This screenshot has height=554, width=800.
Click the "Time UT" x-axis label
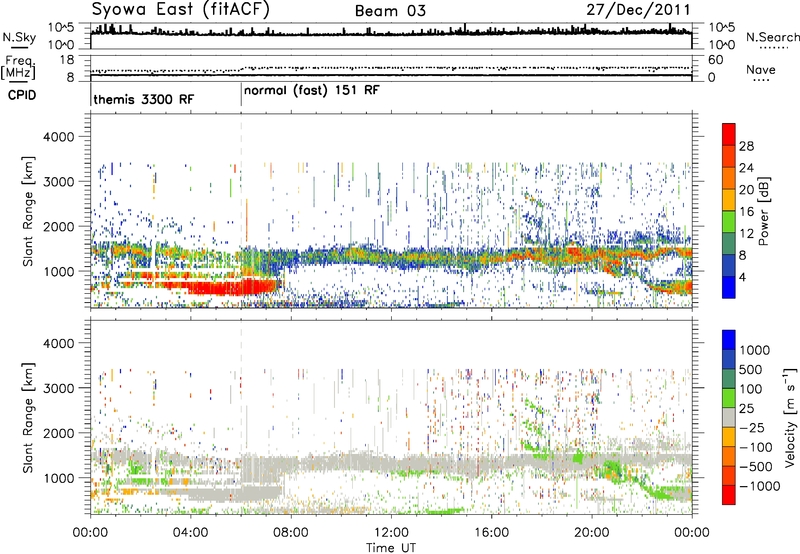(x=391, y=547)
